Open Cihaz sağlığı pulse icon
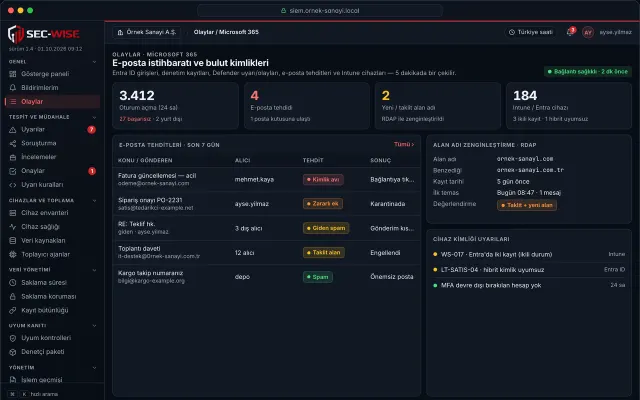This screenshot has width=640, height=400. 13,227
